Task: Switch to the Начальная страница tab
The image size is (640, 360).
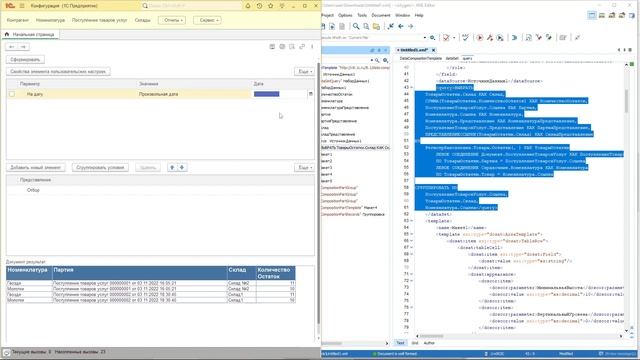Action: [x=30, y=35]
